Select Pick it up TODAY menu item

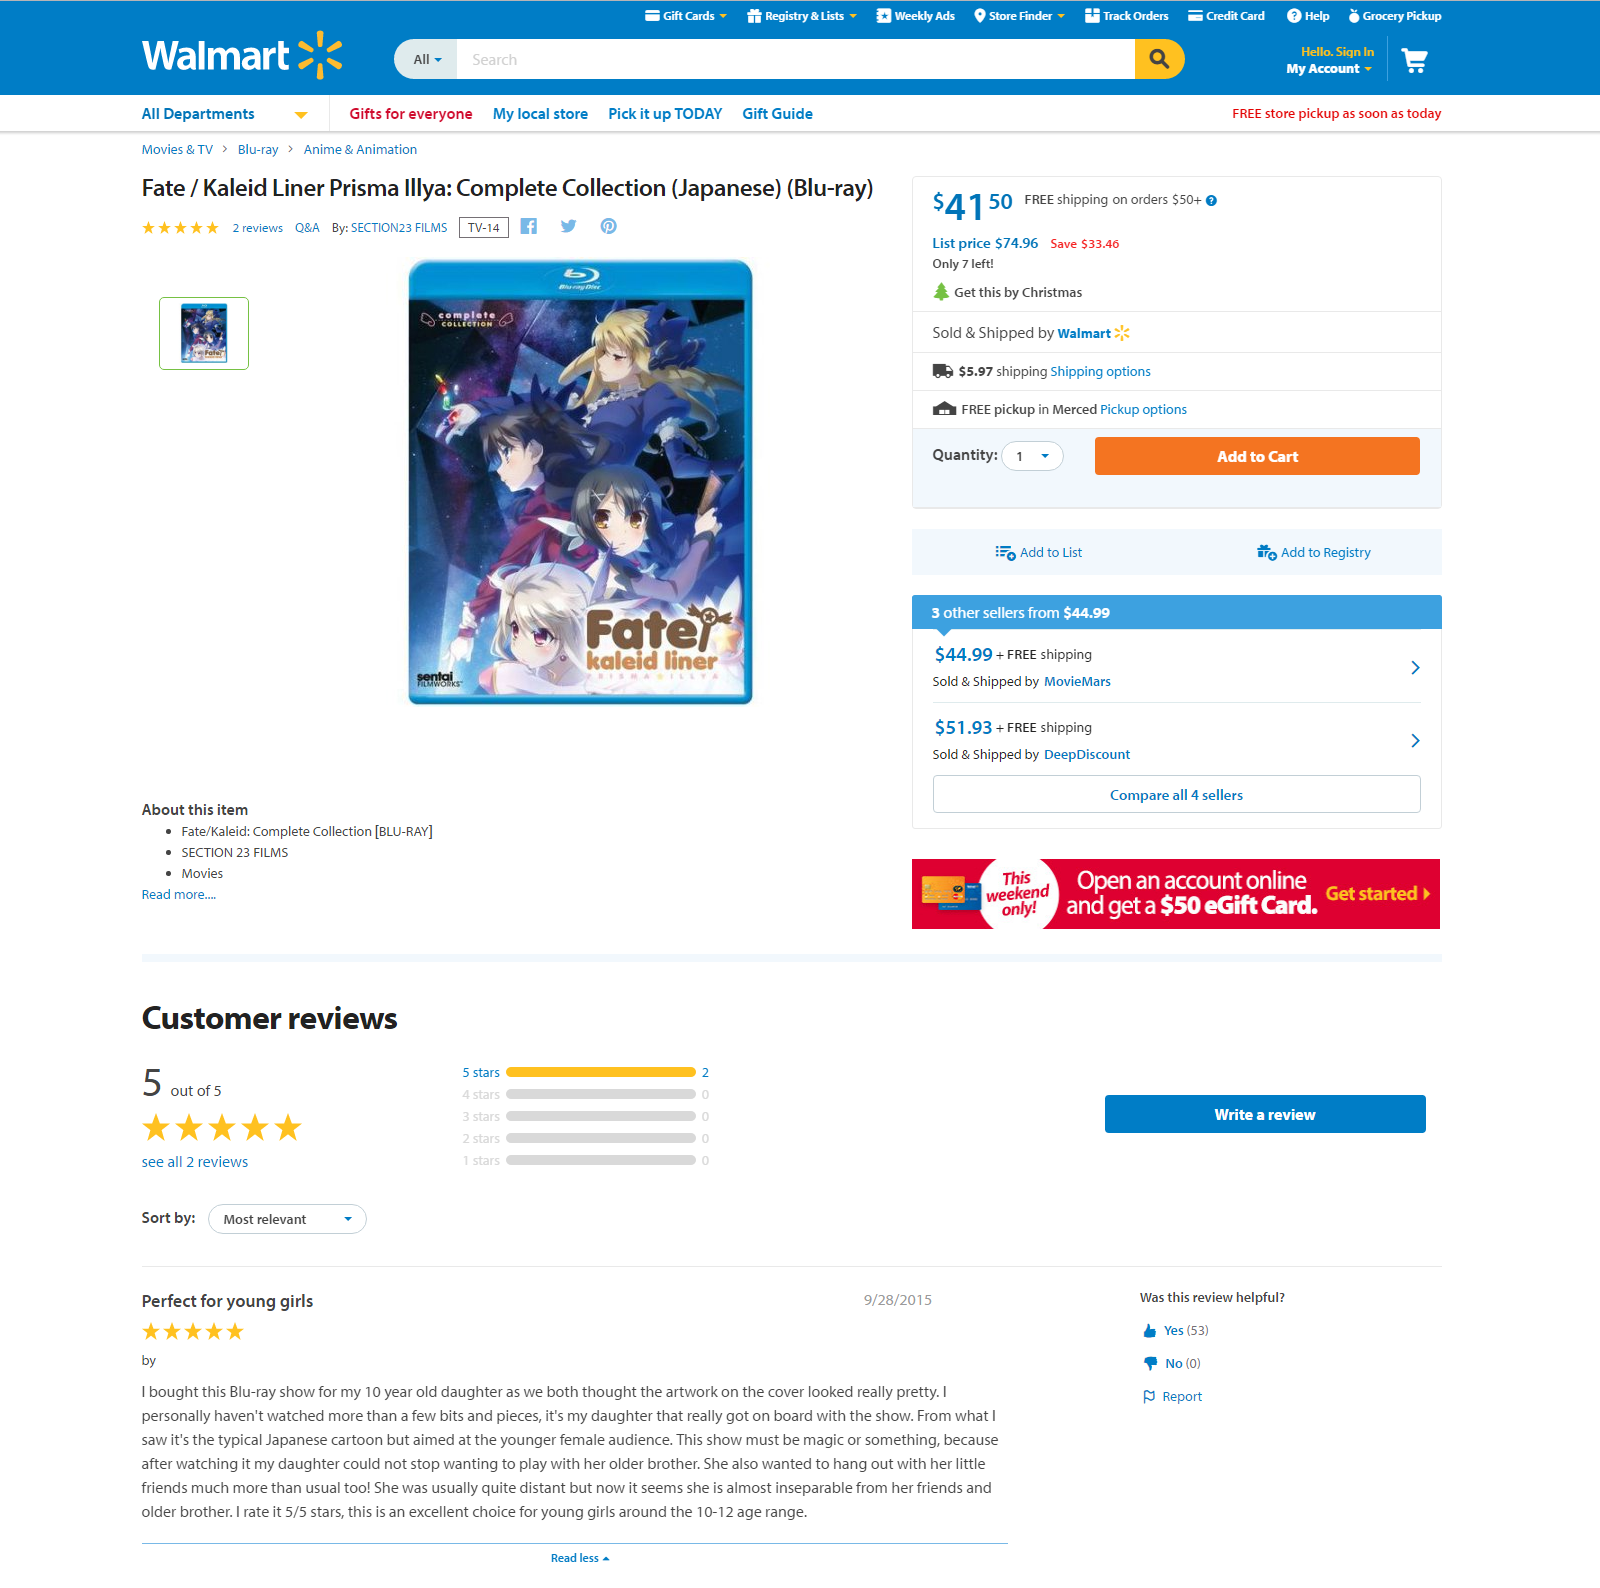pyautogui.click(x=665, y=114)
